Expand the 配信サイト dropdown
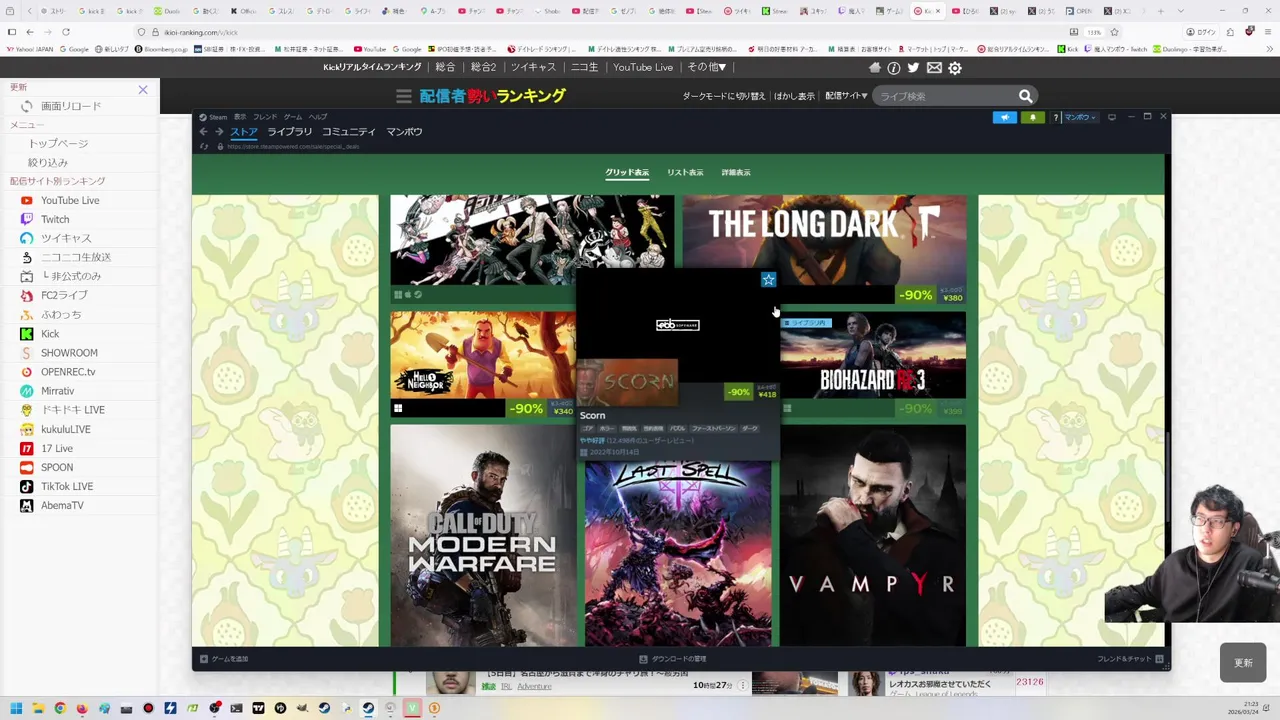Screen dimensions: 1280x720 click(x=846, y=96)
